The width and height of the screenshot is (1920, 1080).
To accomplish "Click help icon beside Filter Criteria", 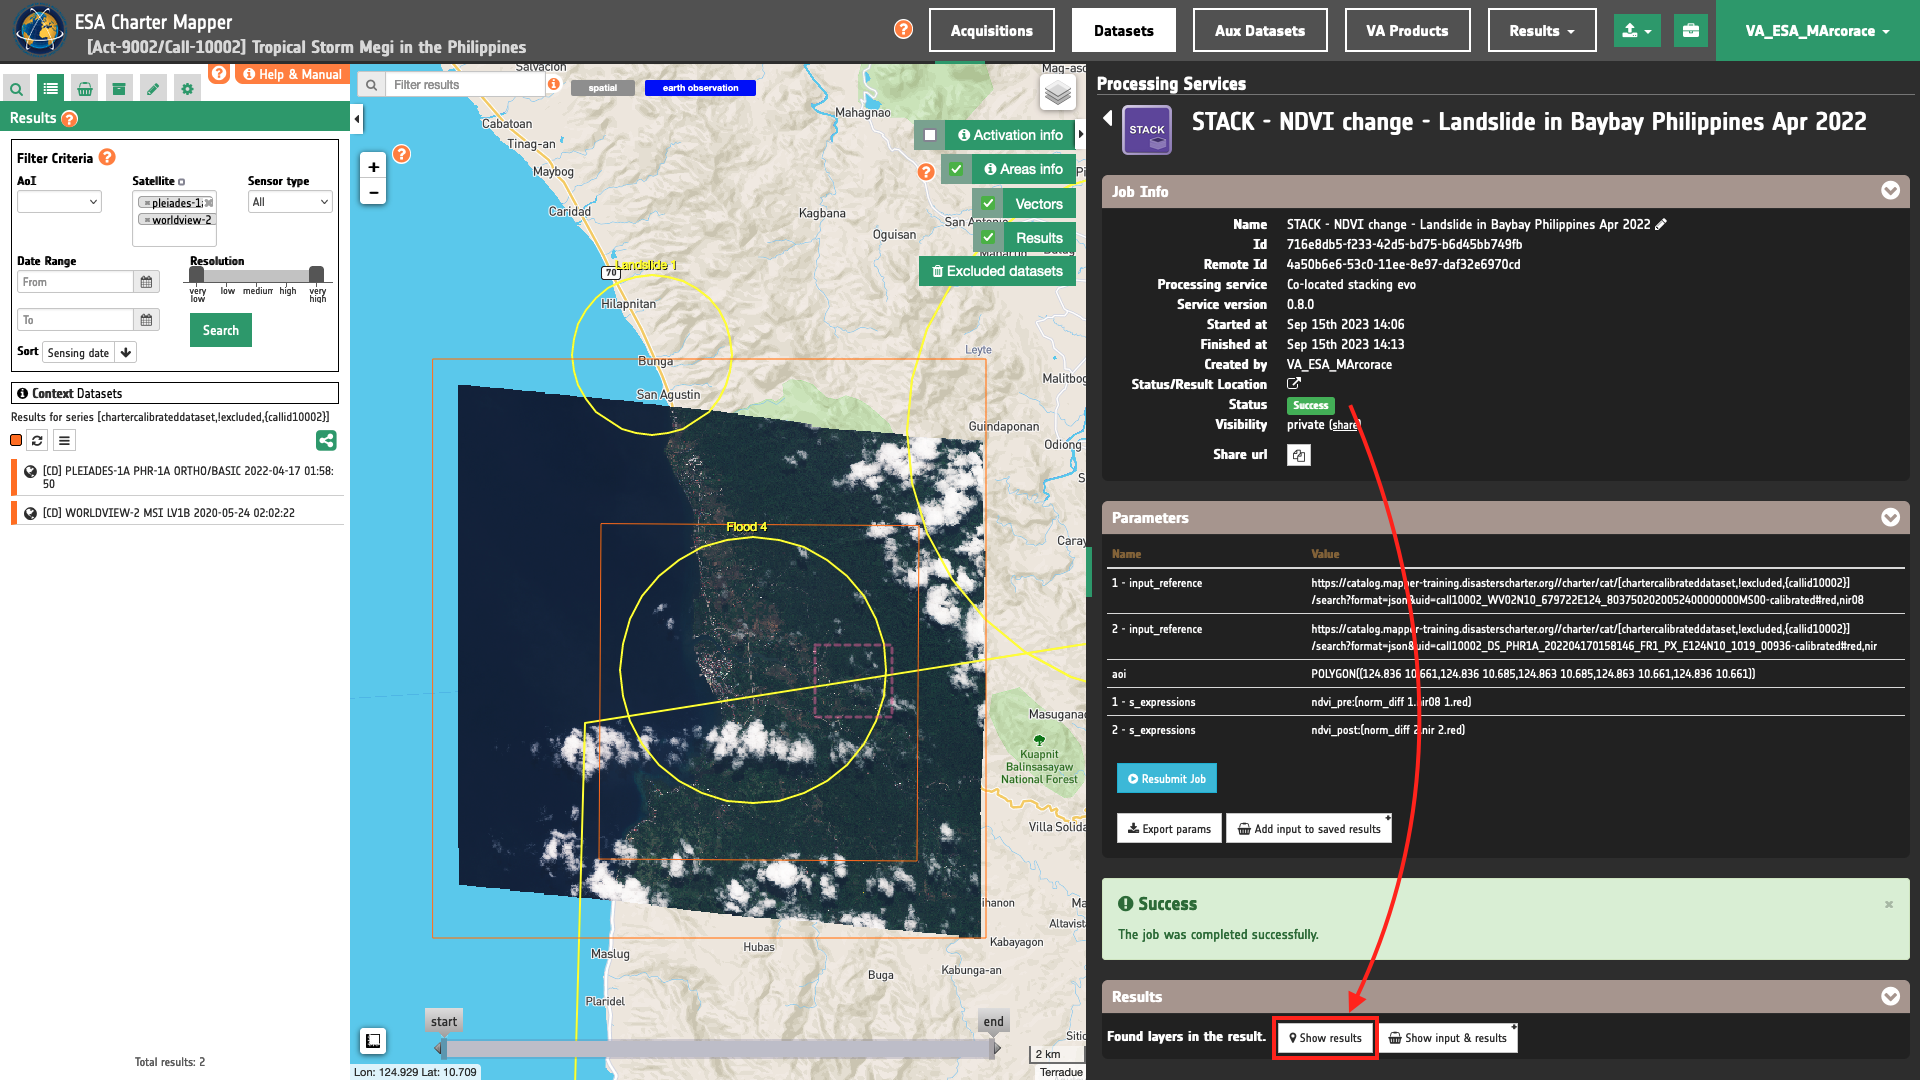I will [107, 157].
